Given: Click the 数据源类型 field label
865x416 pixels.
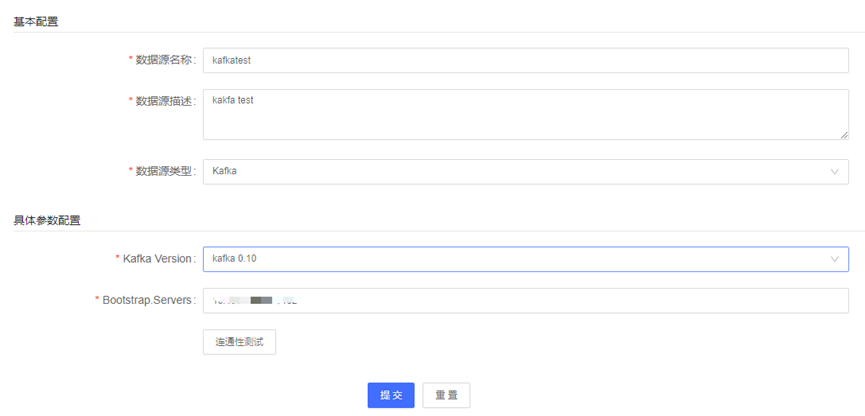Looking at the screenshot, I should tap(164, 172).
